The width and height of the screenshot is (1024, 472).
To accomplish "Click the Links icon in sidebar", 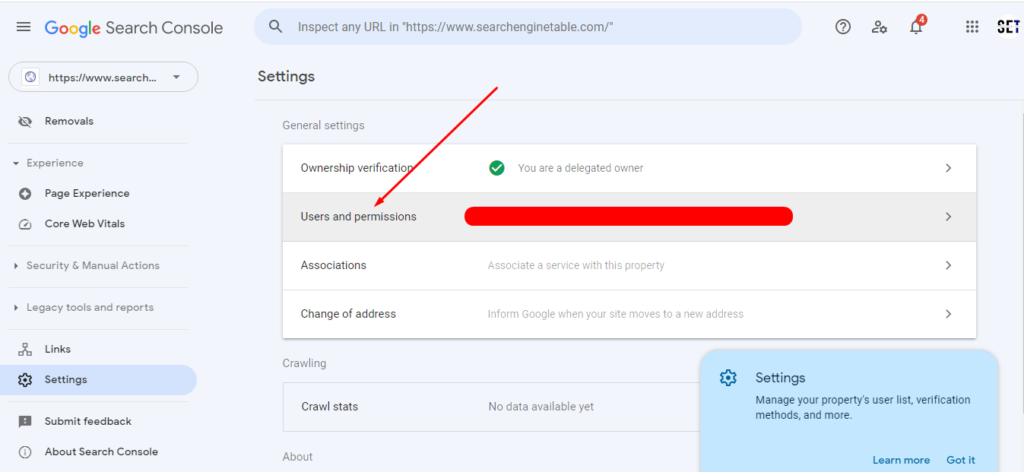I will [x=25, y=349].
